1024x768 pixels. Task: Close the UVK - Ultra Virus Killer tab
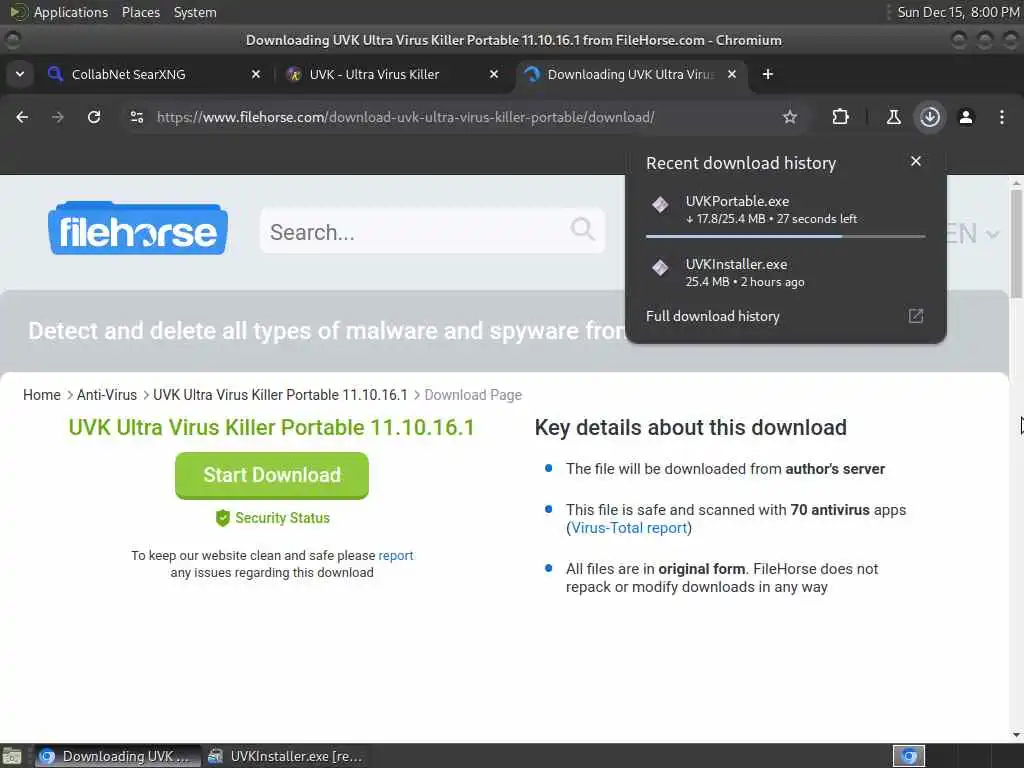click(x=494, y=74)
